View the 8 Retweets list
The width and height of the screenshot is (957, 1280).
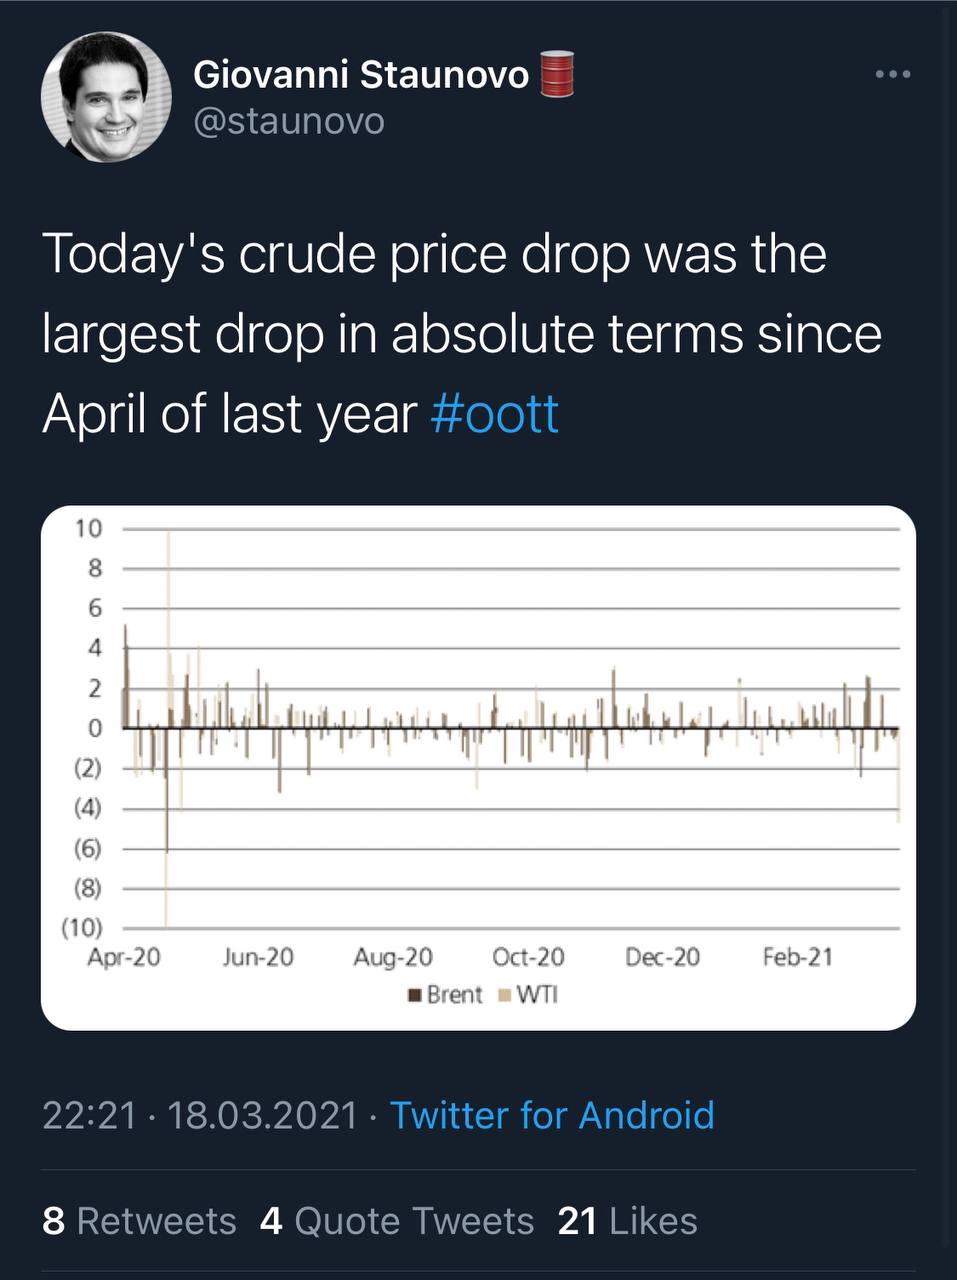click(x=139, y=1221)
